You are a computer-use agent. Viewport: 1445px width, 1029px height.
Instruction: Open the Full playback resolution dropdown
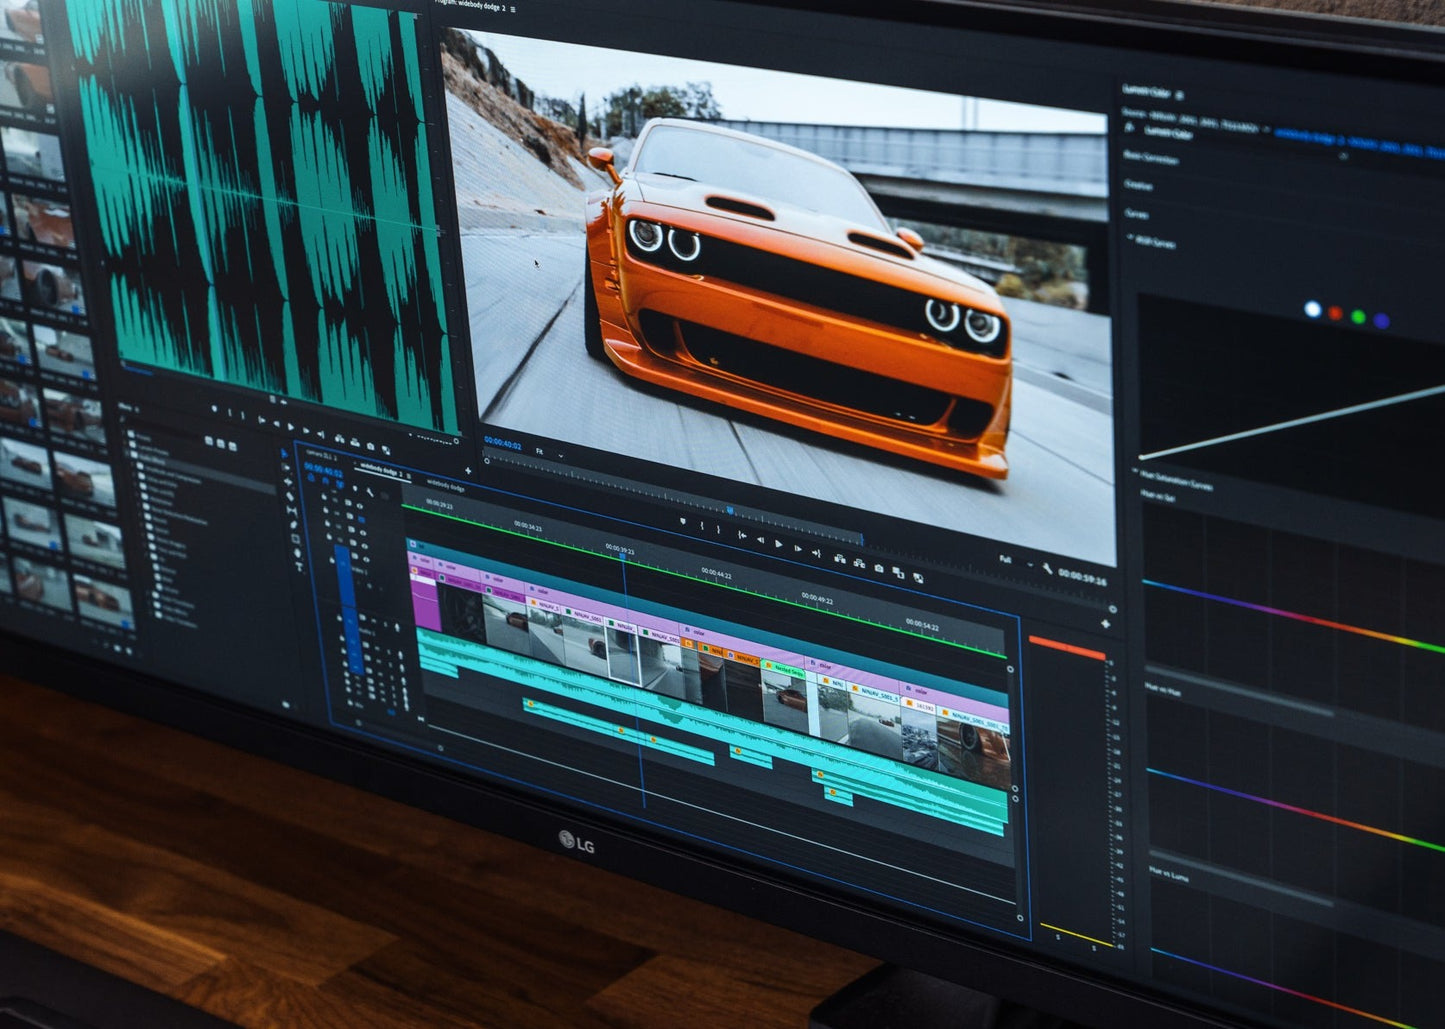pos(1016,561)
